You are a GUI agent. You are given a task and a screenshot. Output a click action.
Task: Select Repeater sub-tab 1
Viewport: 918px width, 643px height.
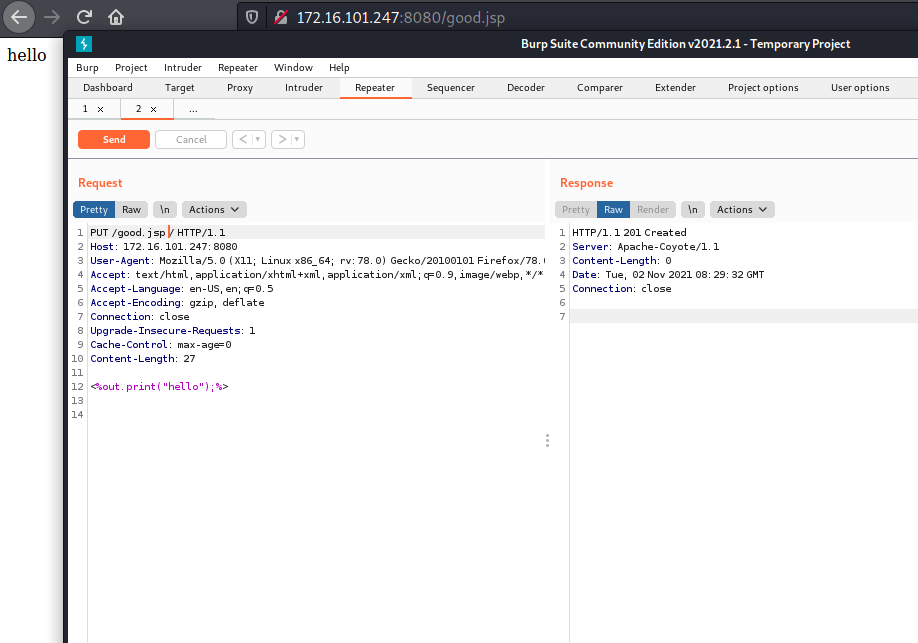click(85, 109)
